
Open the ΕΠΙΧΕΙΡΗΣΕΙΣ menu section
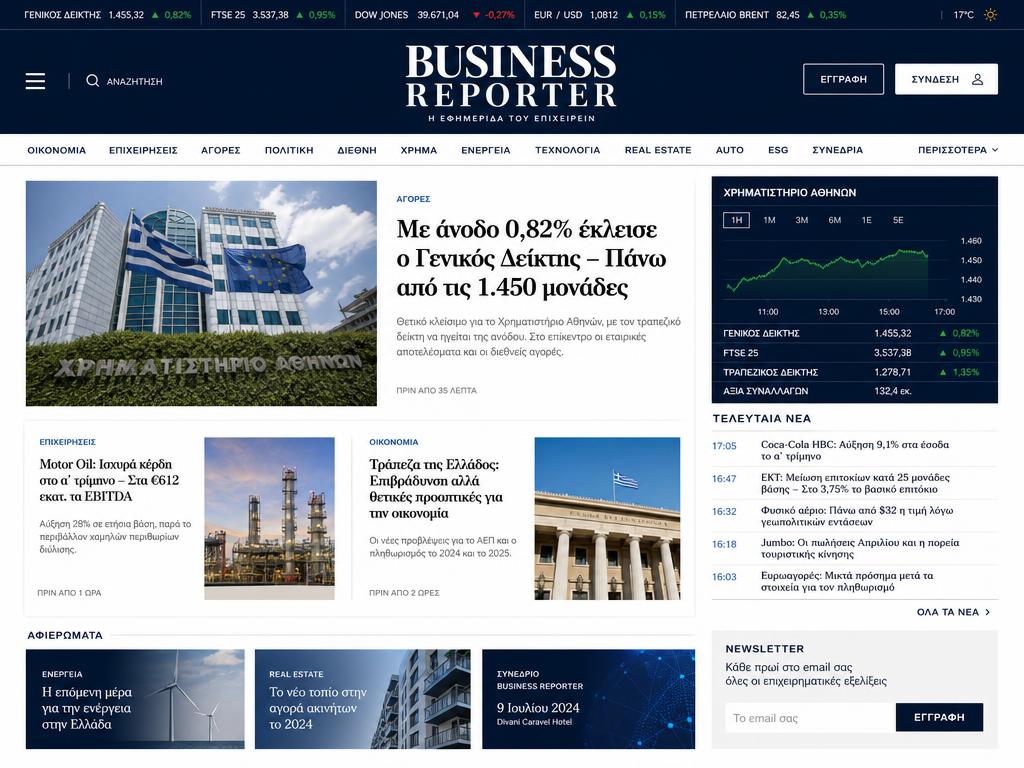(x=143, y=150)
